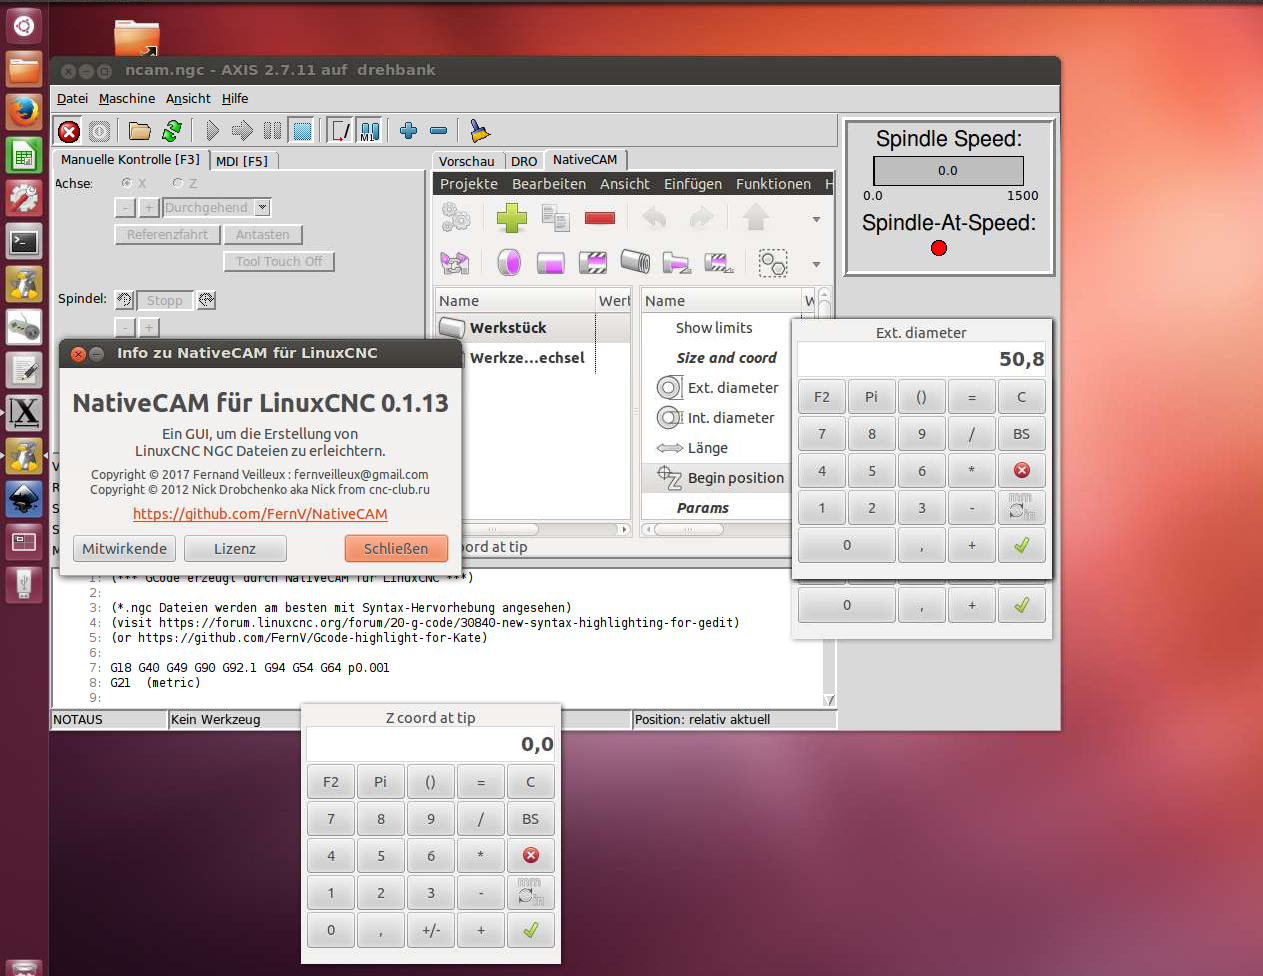Open a G-code file via folder icon
This screenshot has height=976, width=1263.
pyautogui.click(x=140, y=131)
